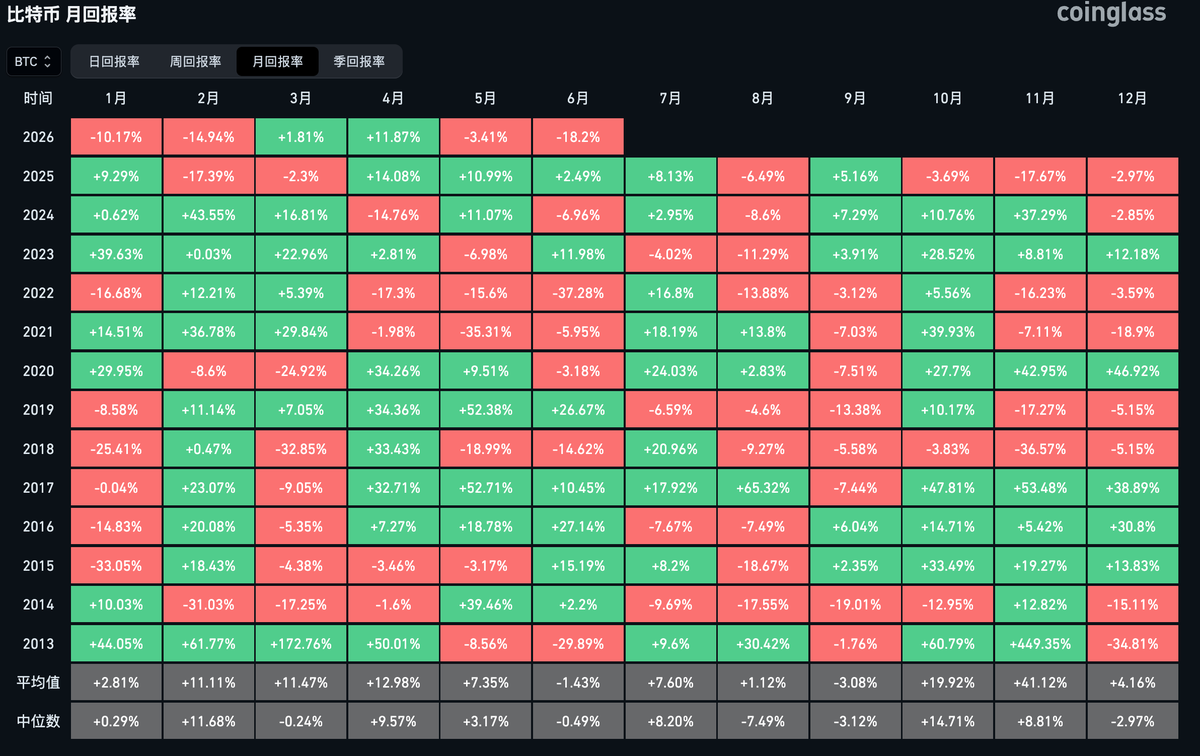Click the 中位数 row label
Image resolution: width=1200 pixels, height=756 pixels.
pyautogui.click(x=39, y=721)
